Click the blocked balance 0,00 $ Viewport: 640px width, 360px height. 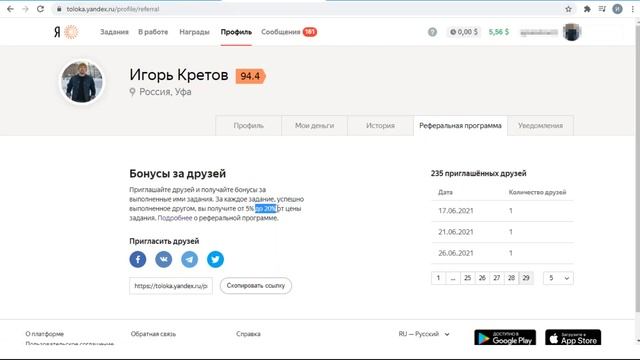(464, 32)
